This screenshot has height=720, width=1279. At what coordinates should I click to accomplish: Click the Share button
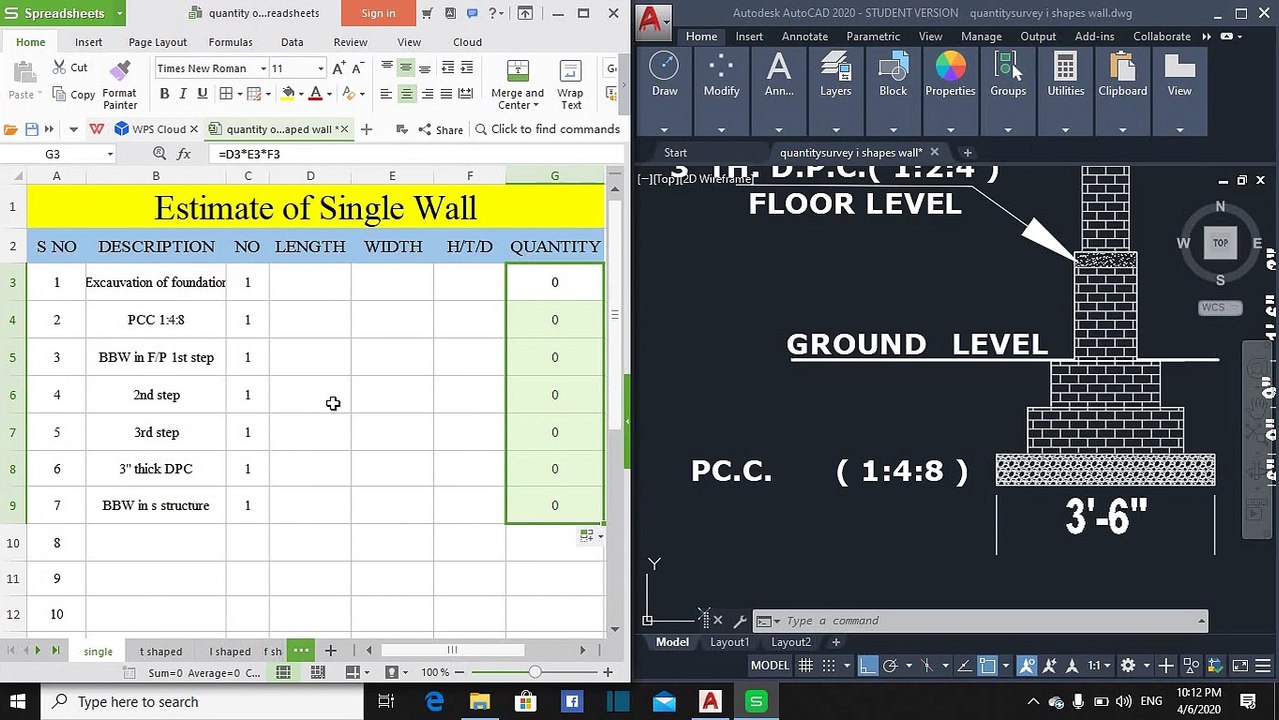coord(441,129)
